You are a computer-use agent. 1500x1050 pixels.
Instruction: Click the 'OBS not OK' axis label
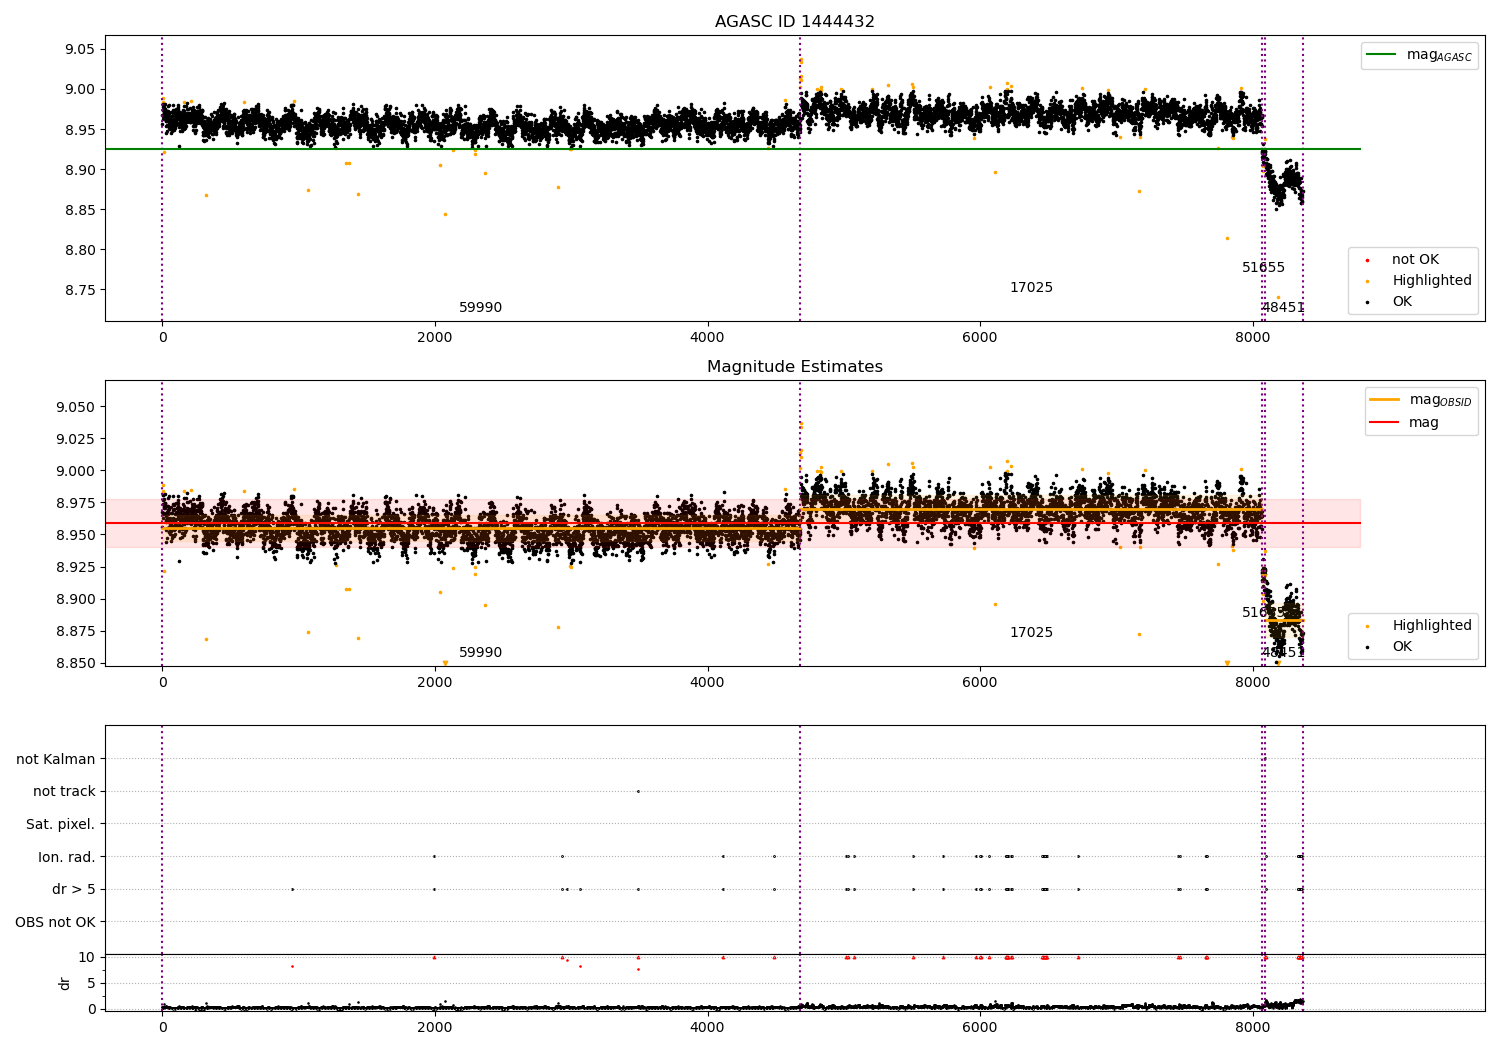[x=55, y=923]
